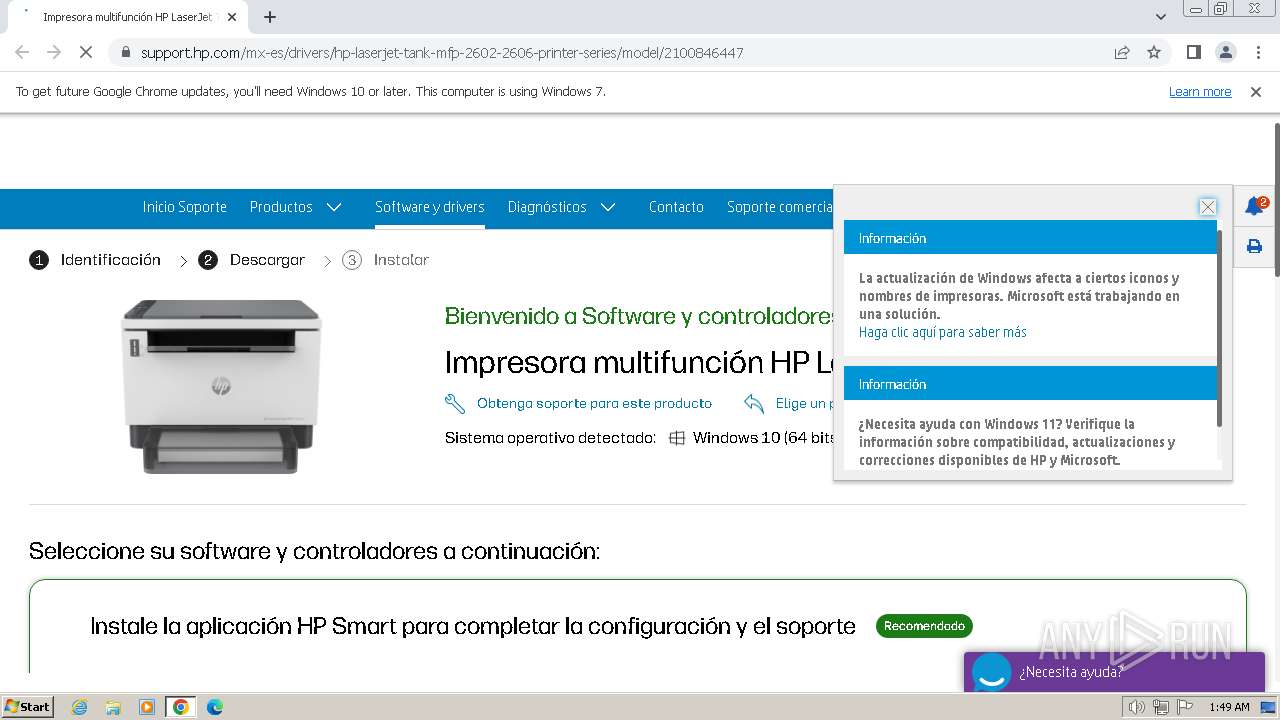Open tab search chevron

point(1161,17)
